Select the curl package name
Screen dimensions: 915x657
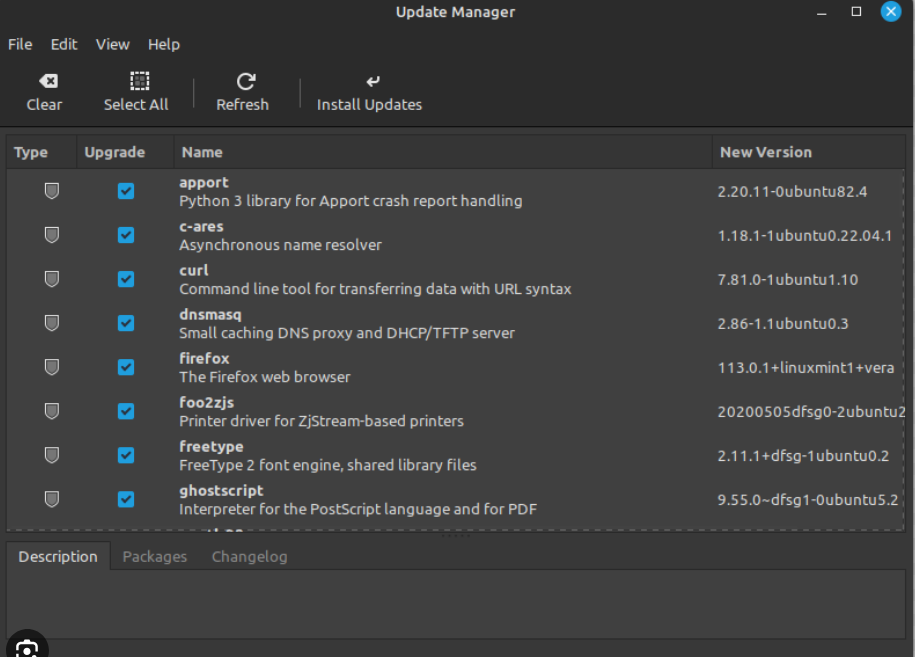[194, 271]
